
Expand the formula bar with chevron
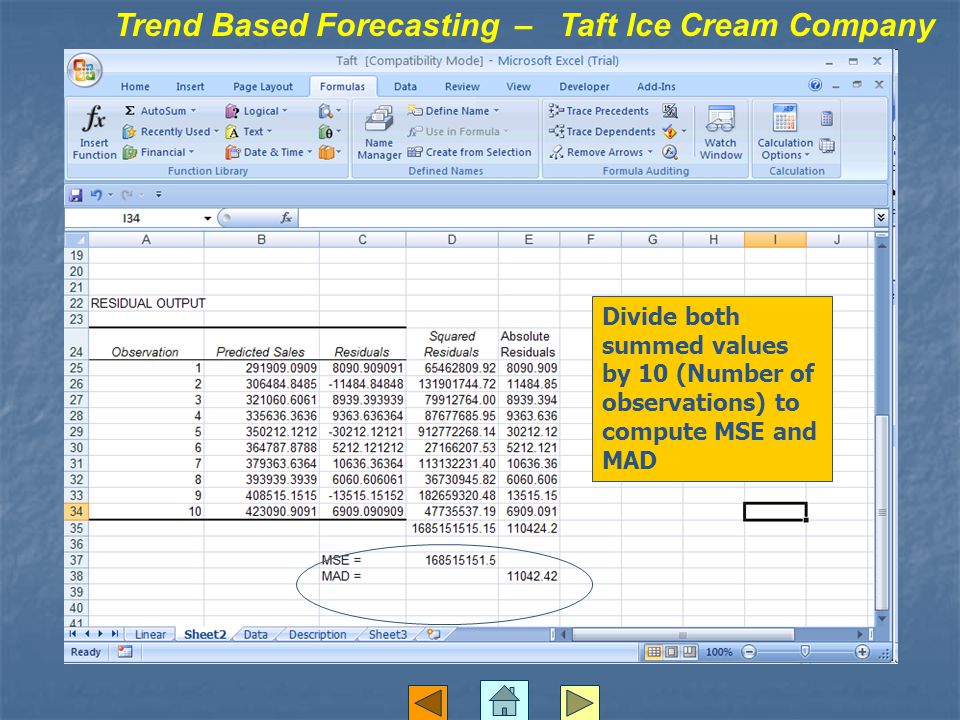click(880, 217)
